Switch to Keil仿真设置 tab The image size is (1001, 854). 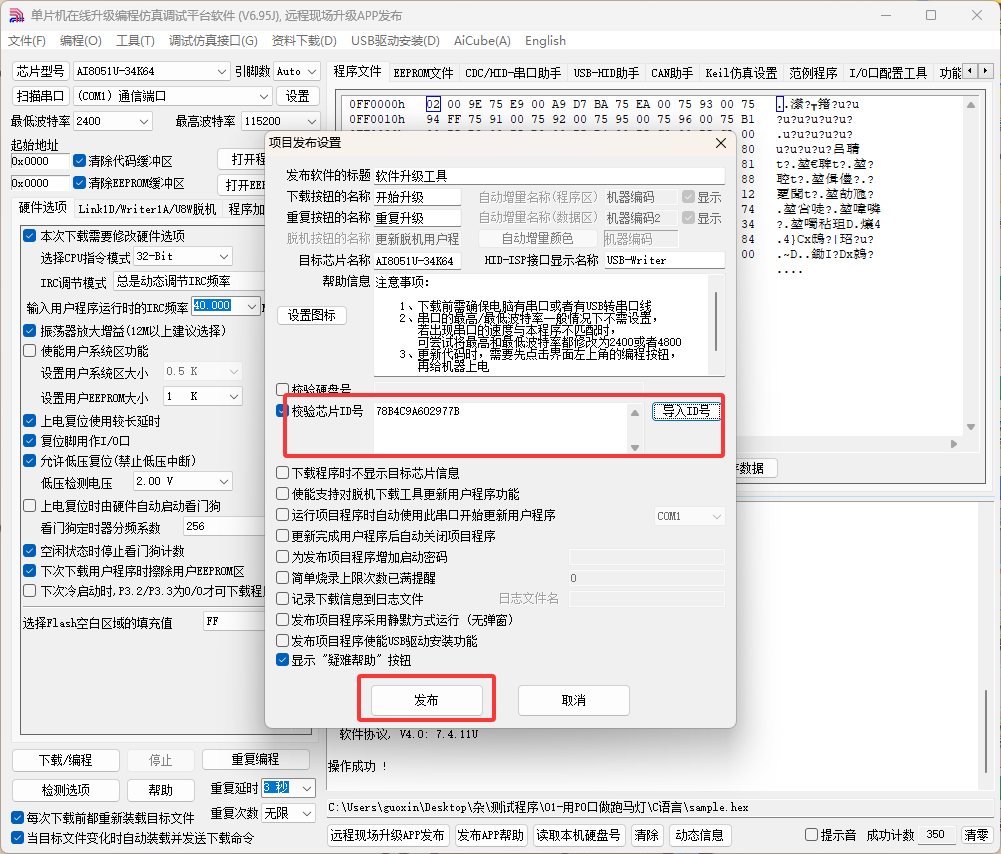741,73
